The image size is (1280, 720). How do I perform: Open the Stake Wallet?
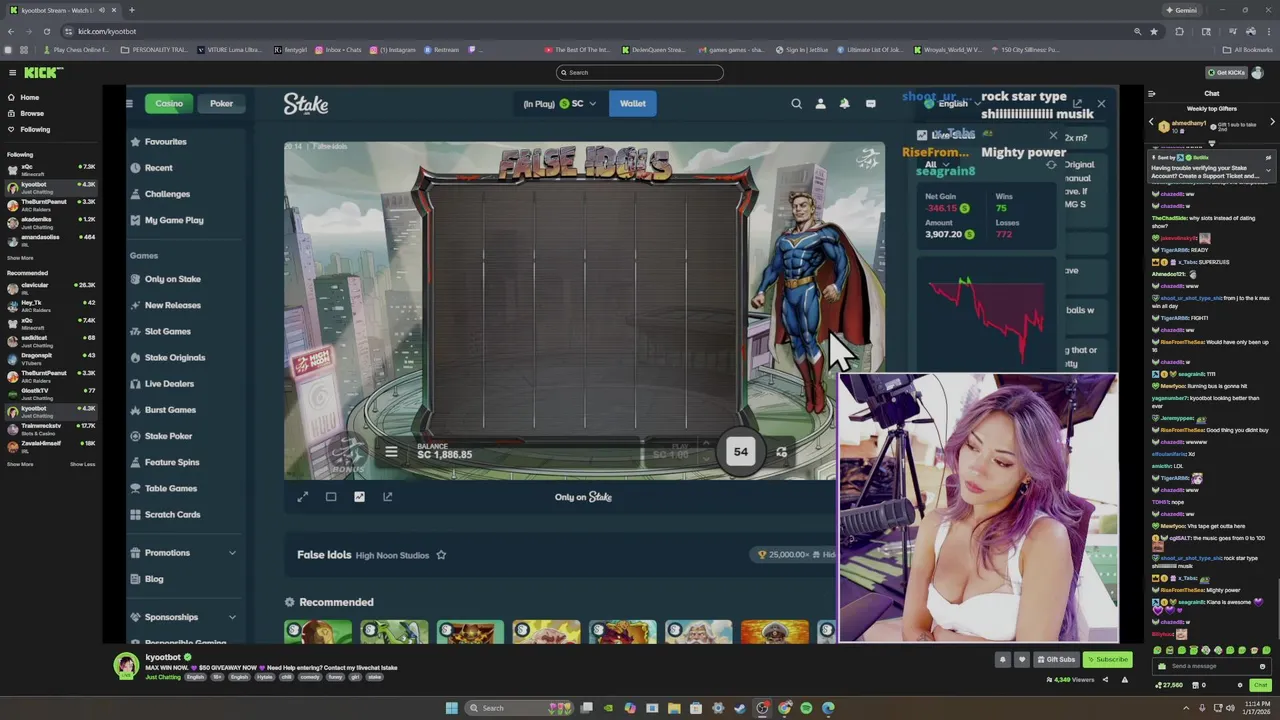tap(632, 103)
